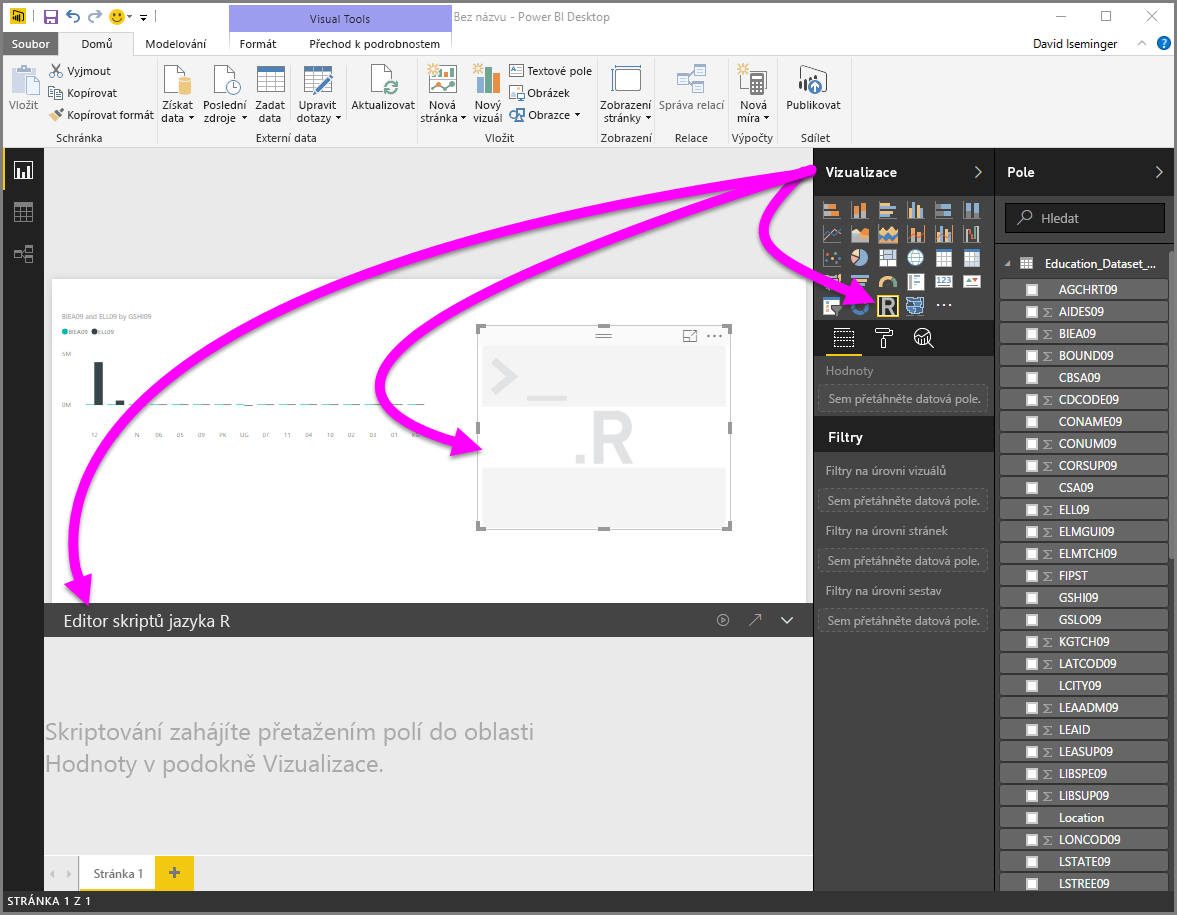Open the Analytics magnifier pane

tap(923, 338)
